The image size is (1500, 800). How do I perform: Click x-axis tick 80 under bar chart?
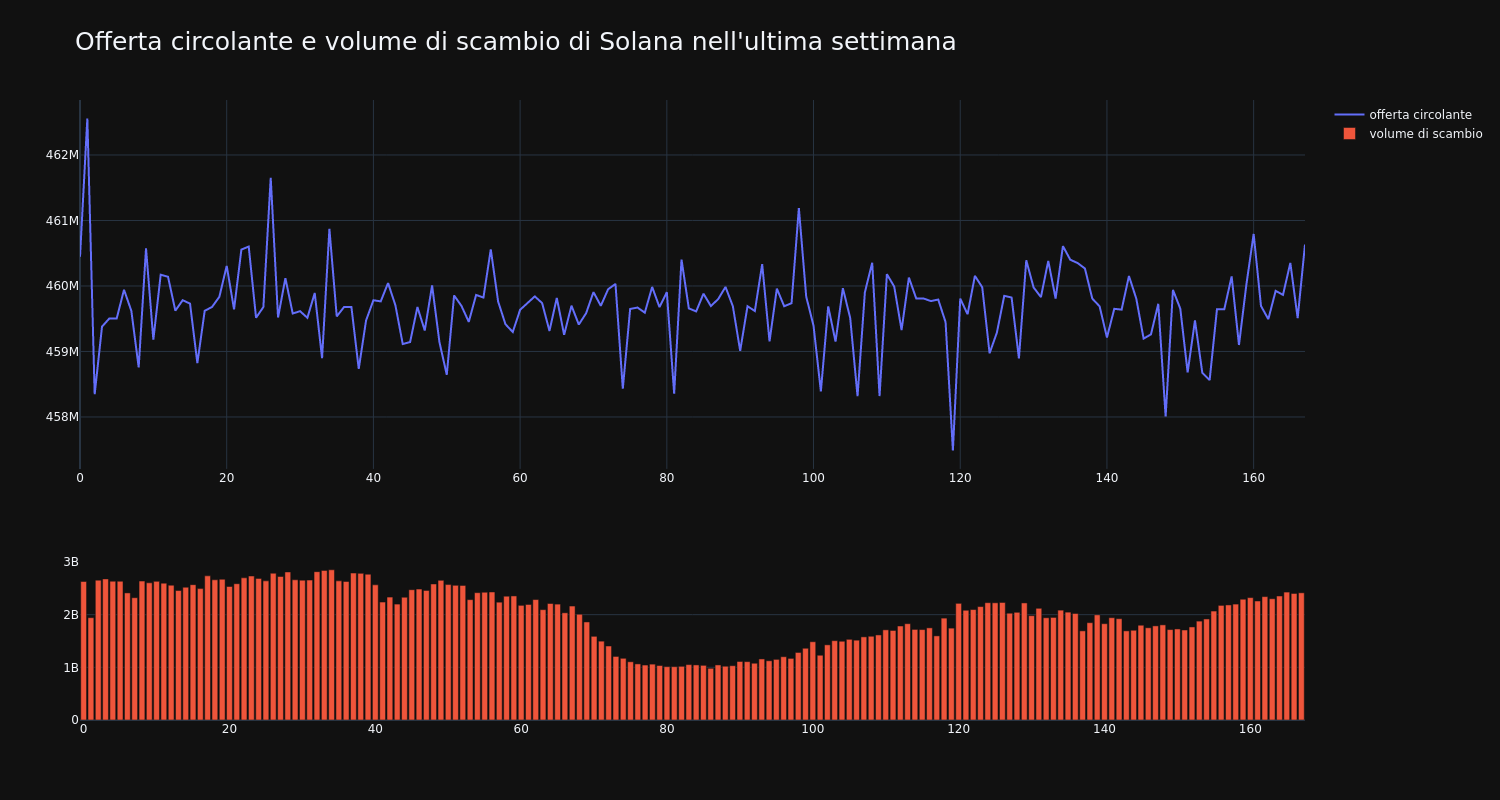coord(667,729)
